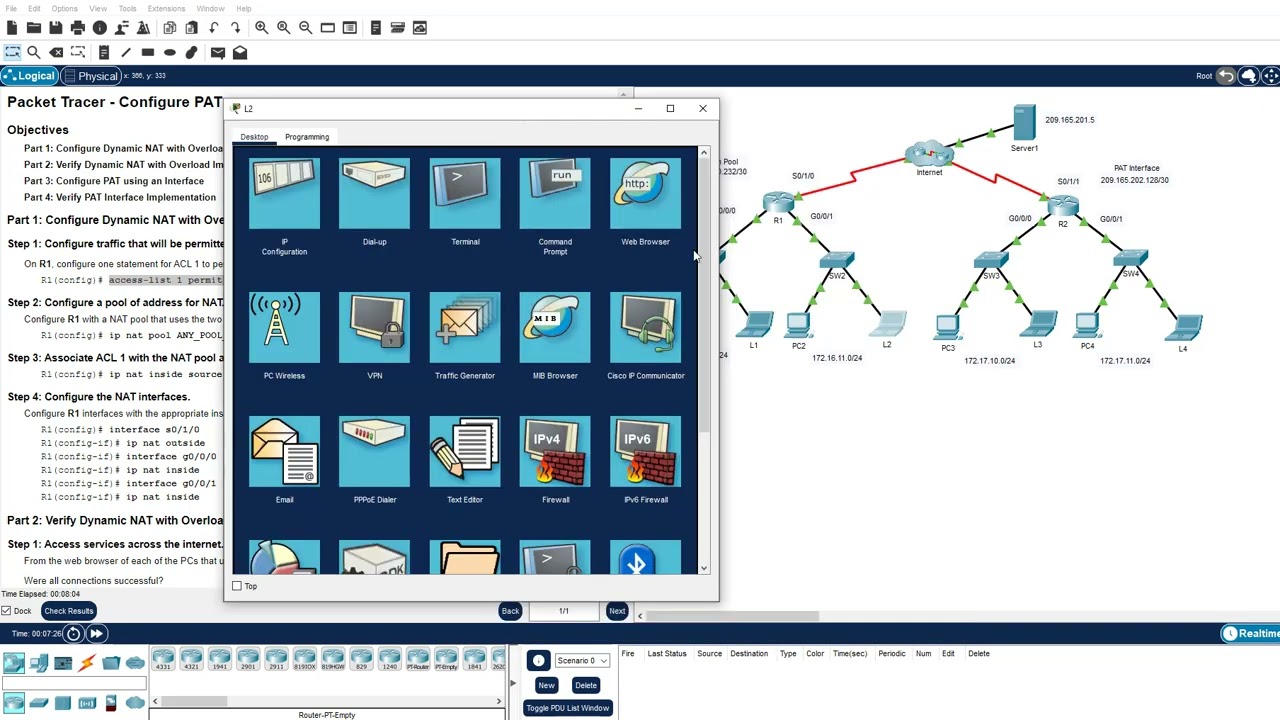This screenshot has width=1280, height=720.
Task: Click the Fast Forward Time button
Action: click(96, 633)
